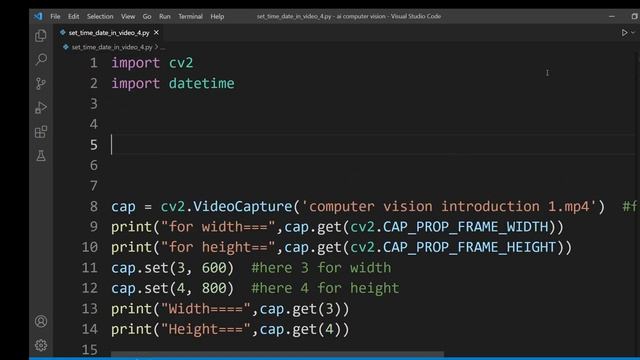Screen dimensions: 640x360
Task: Click 'CAP_PROP_FRAME_WIDTH' on line 9
Action: [x=465, y=227]
